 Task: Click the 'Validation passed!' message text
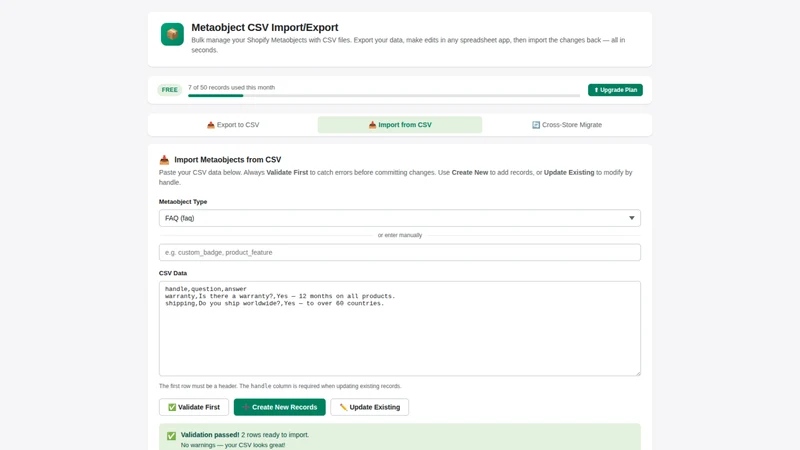pyautogui.click(x=210, y=435)
